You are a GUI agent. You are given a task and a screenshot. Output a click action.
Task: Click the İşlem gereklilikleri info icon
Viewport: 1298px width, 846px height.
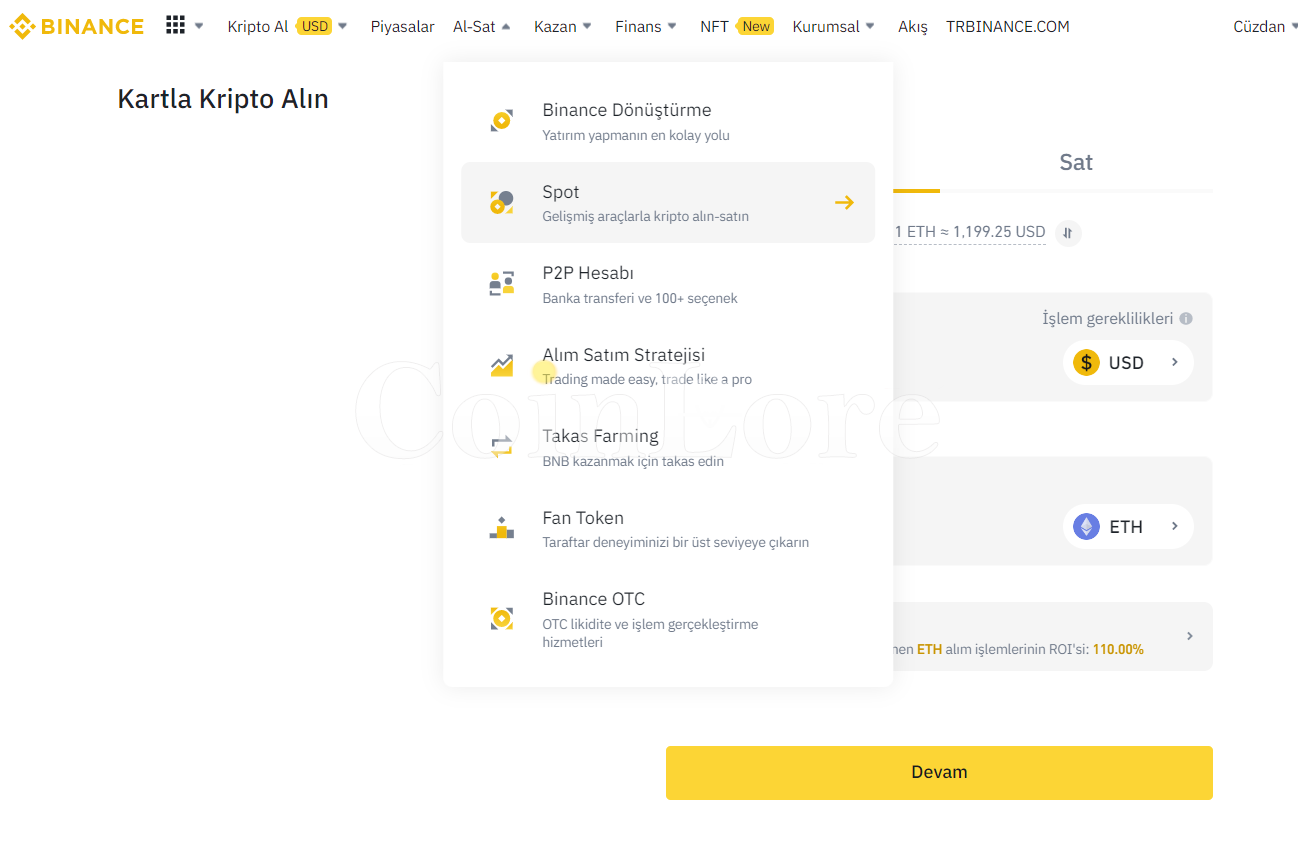pos(1186,319)
